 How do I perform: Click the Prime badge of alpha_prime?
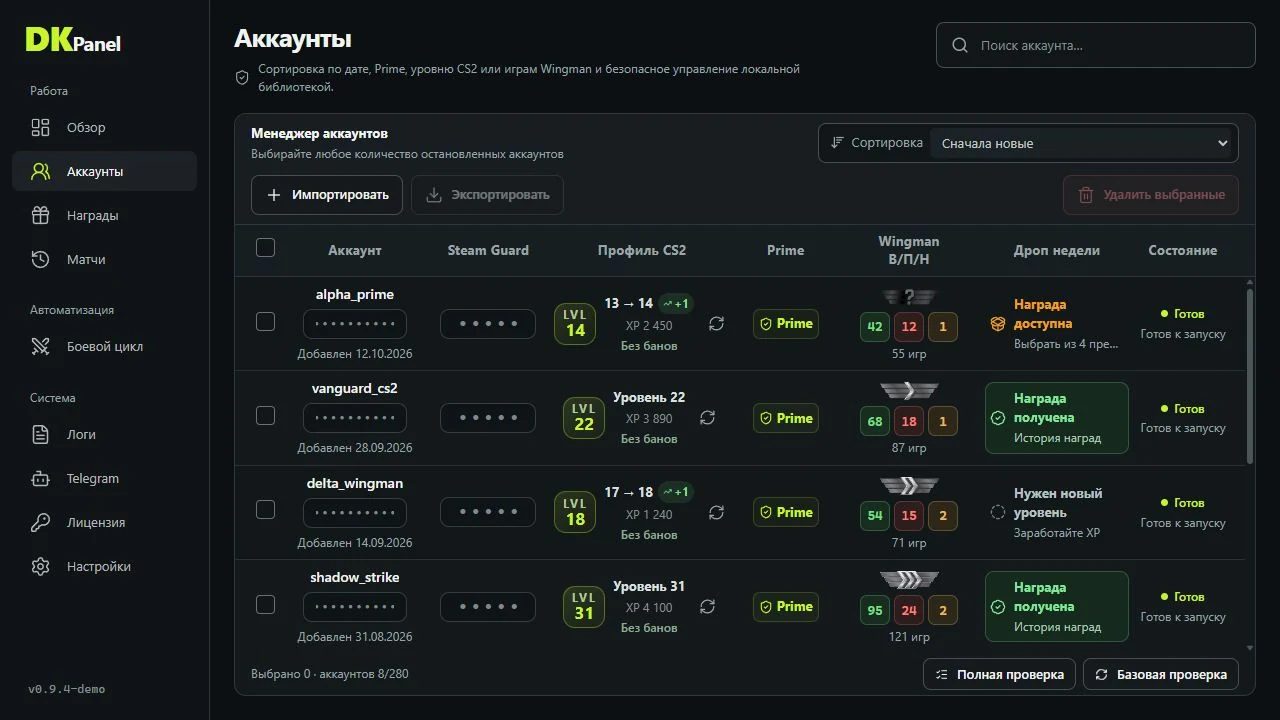pos(785,324)
